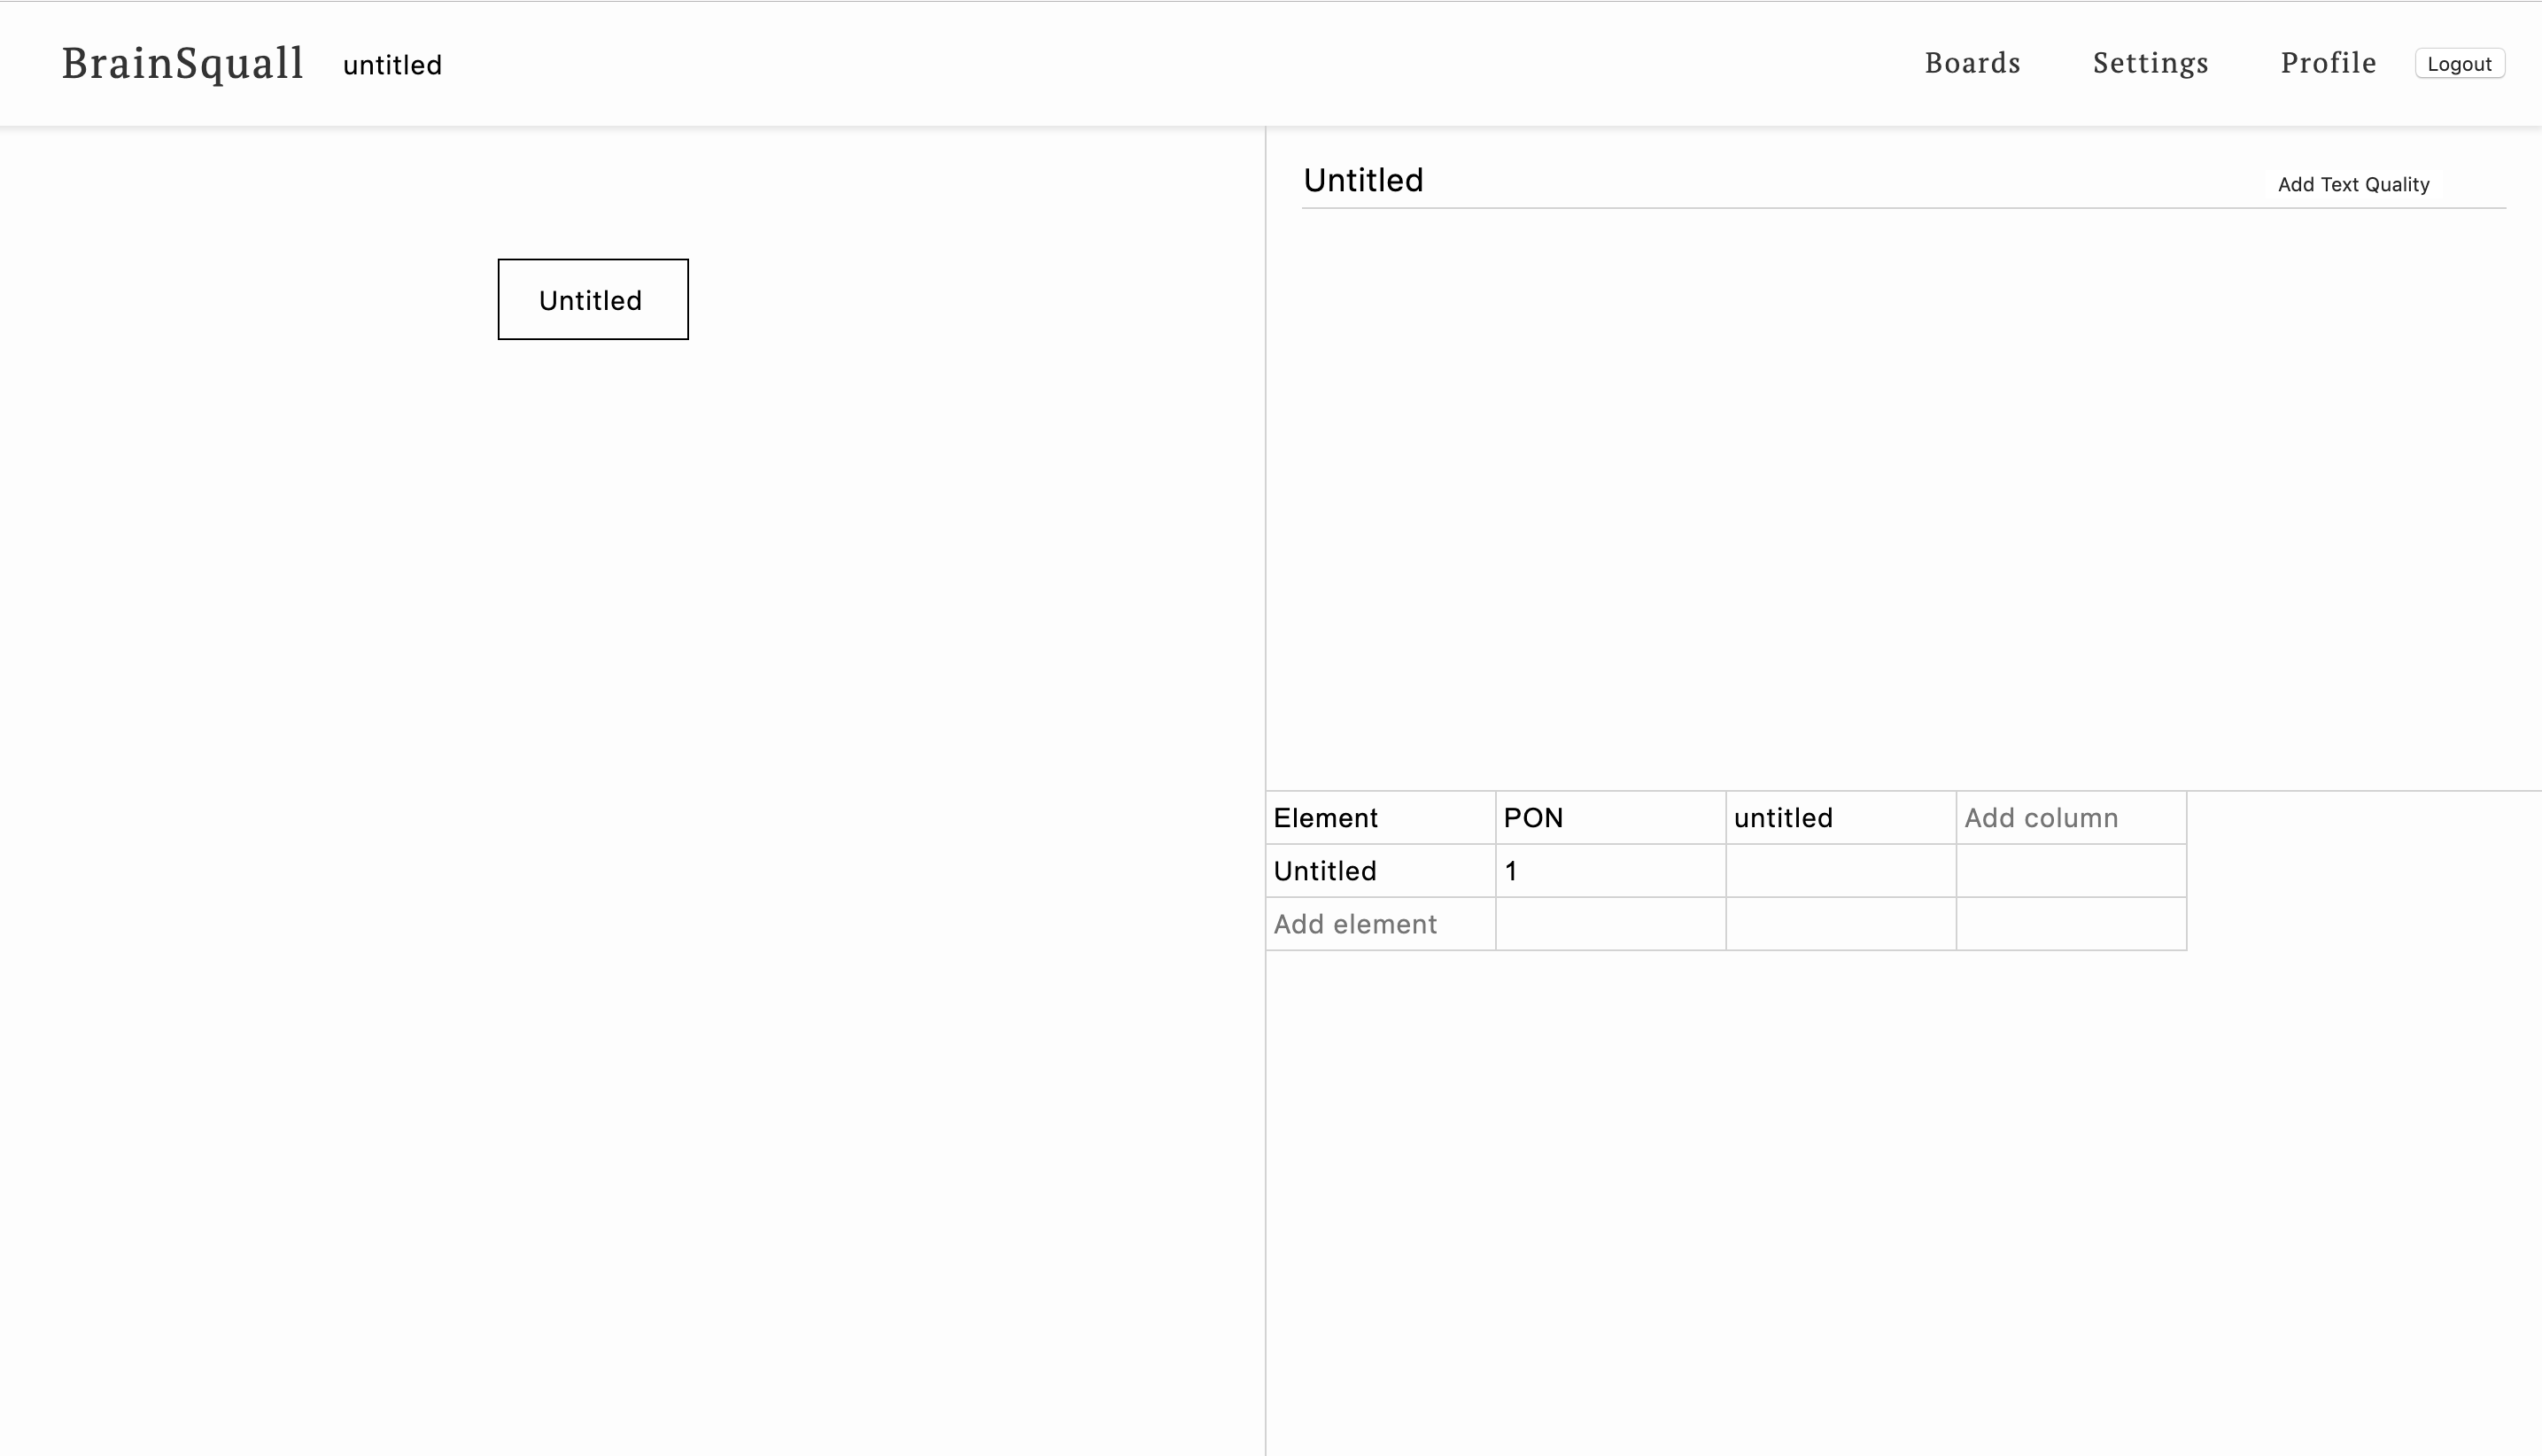Go to the Profile page
Viewport: 2542px width, 1456px height.
click(2328, 62)
